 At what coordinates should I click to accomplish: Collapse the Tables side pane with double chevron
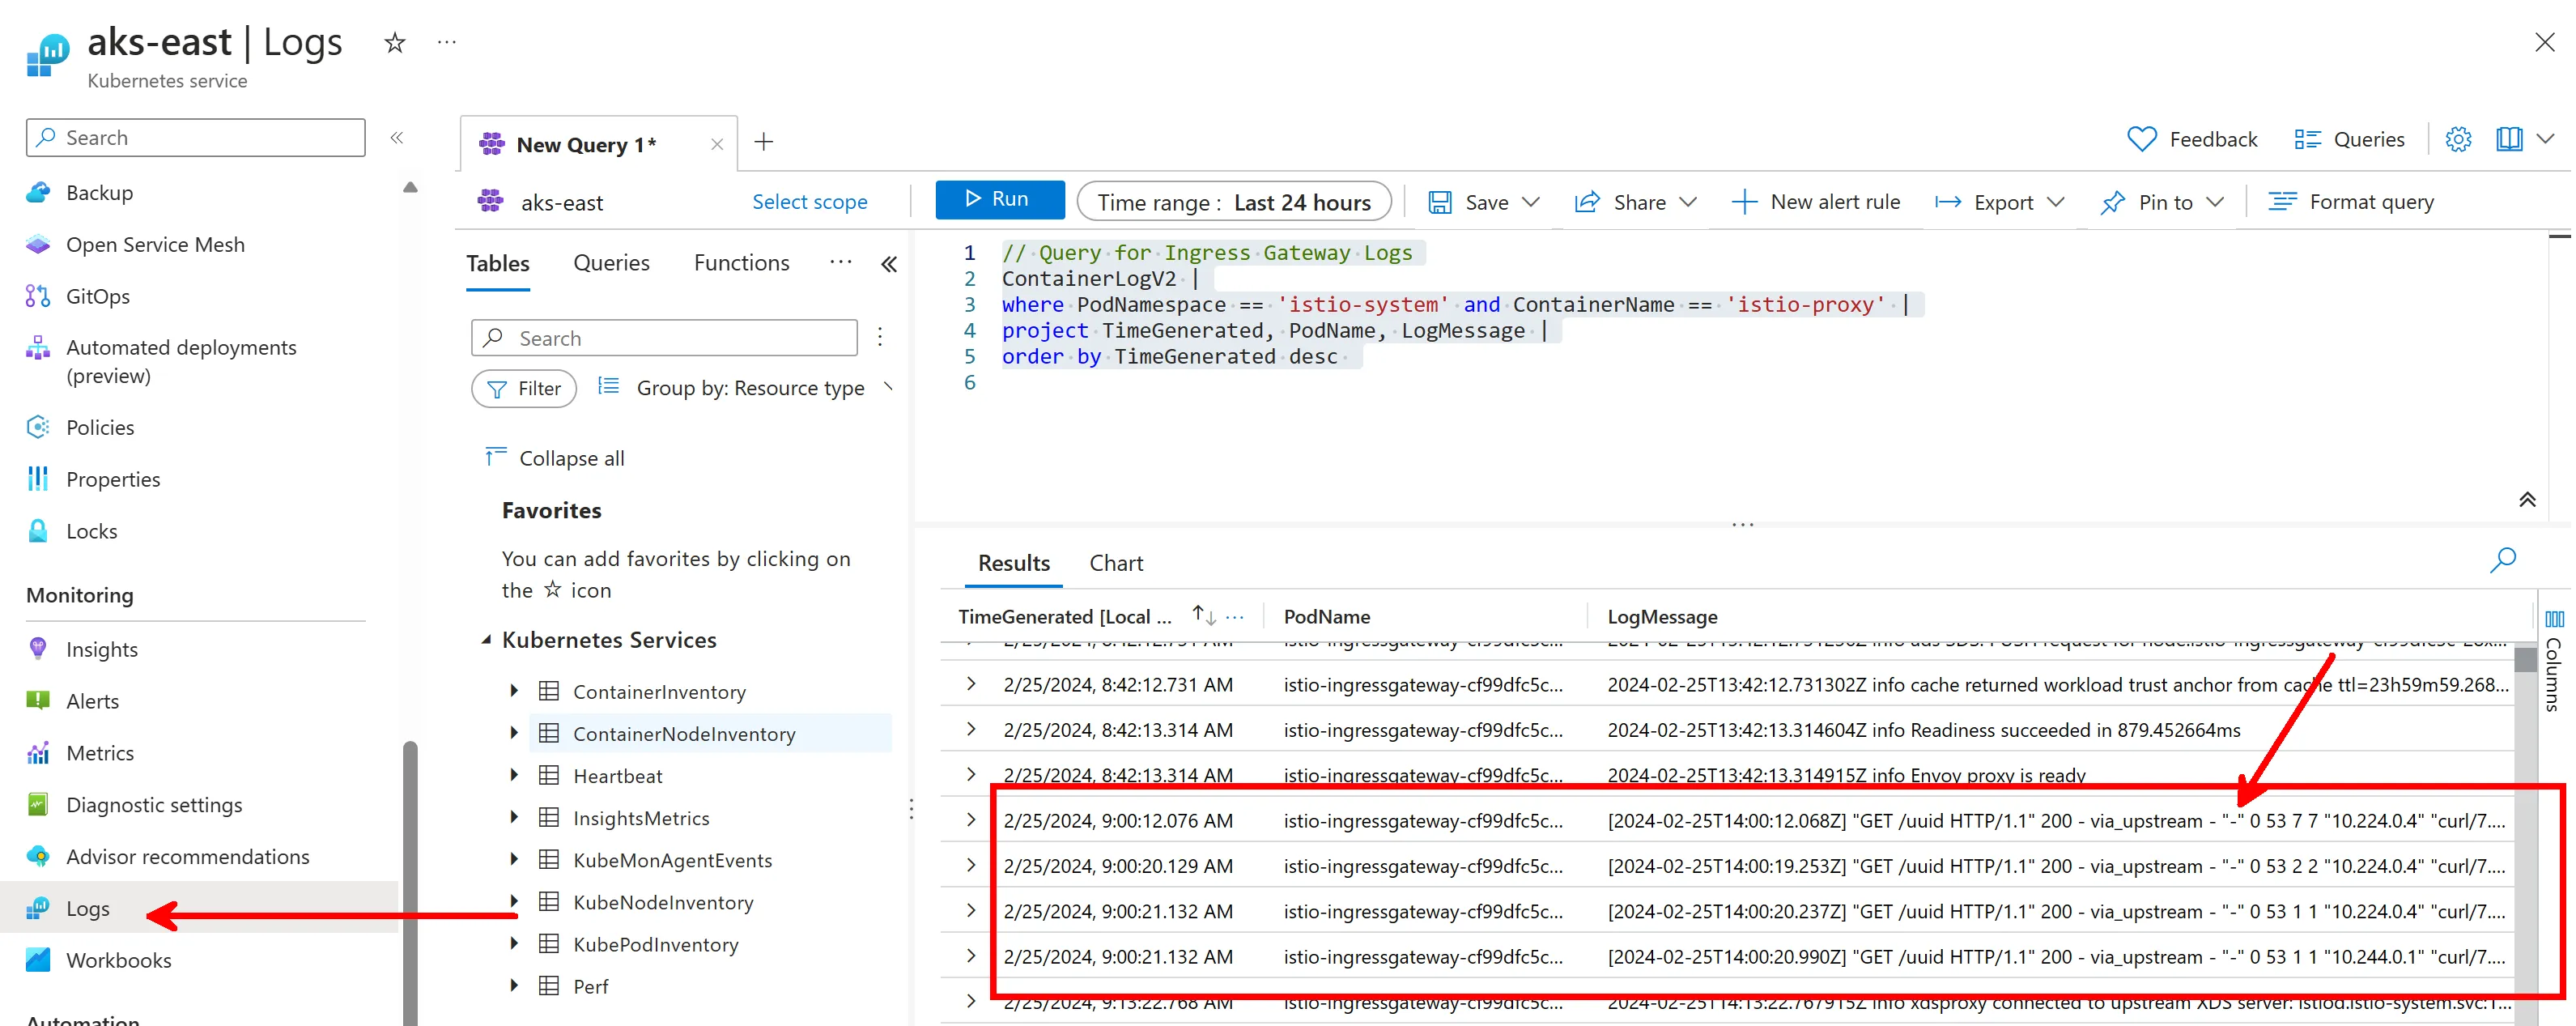889,264
